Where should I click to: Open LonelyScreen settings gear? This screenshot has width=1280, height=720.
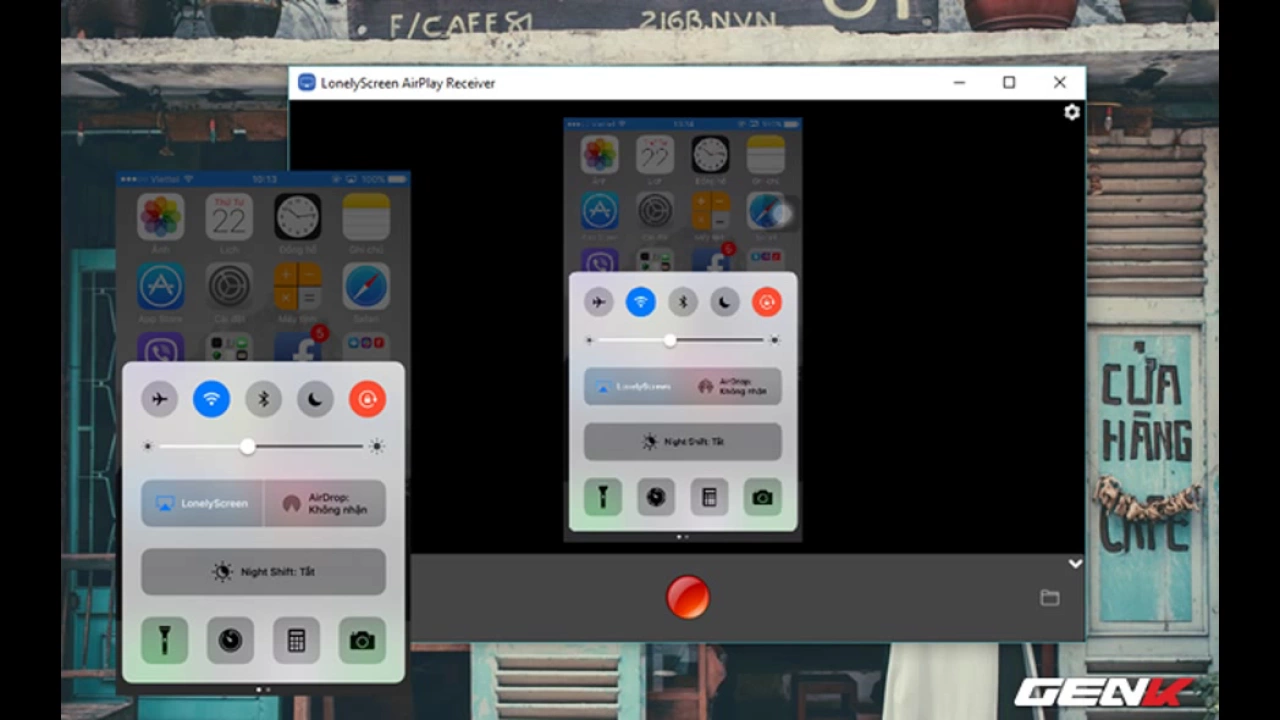point(1072,112)
